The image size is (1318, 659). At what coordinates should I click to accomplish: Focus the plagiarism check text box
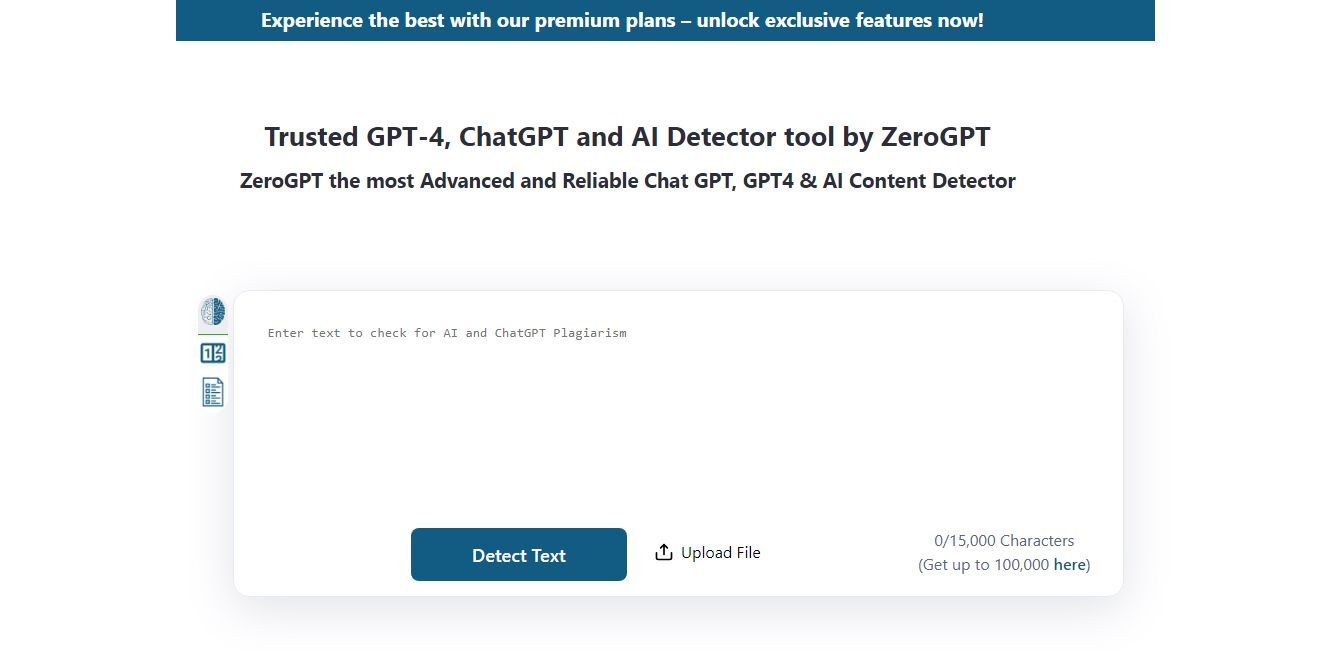tap(600, 400)
